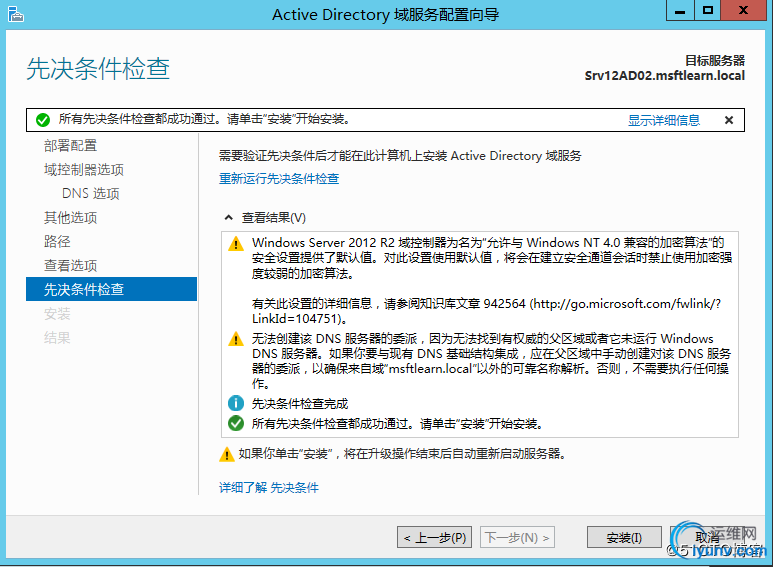Viewport: 773px width, 567px height.
Task: Open the DNS 选项 step
Action: coord(91,193)
